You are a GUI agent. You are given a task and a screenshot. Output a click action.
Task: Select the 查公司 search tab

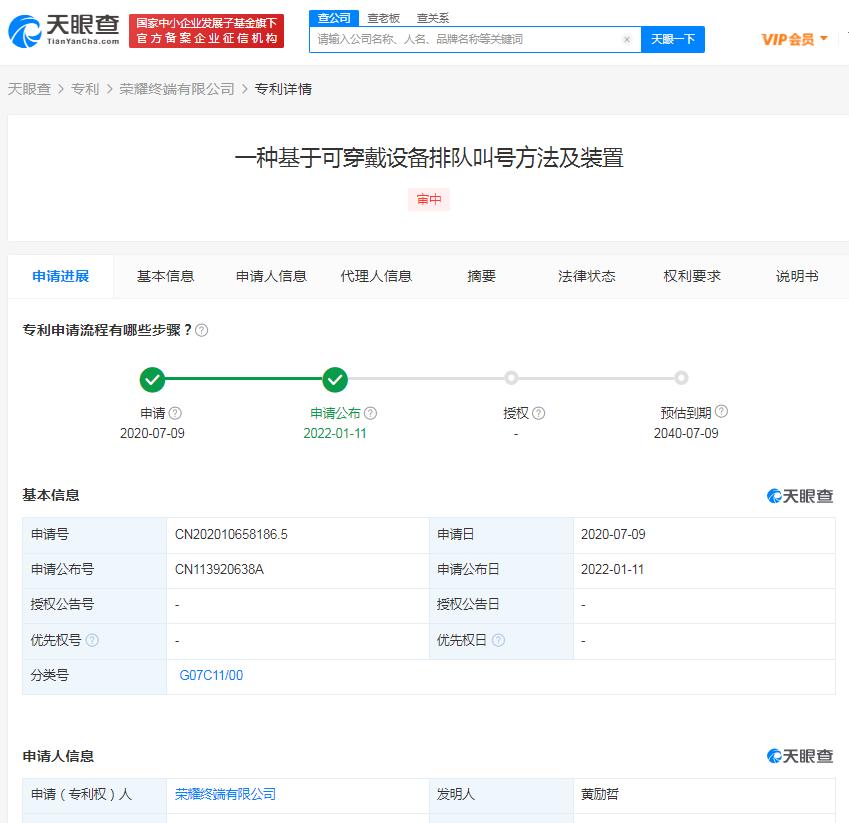334,18
